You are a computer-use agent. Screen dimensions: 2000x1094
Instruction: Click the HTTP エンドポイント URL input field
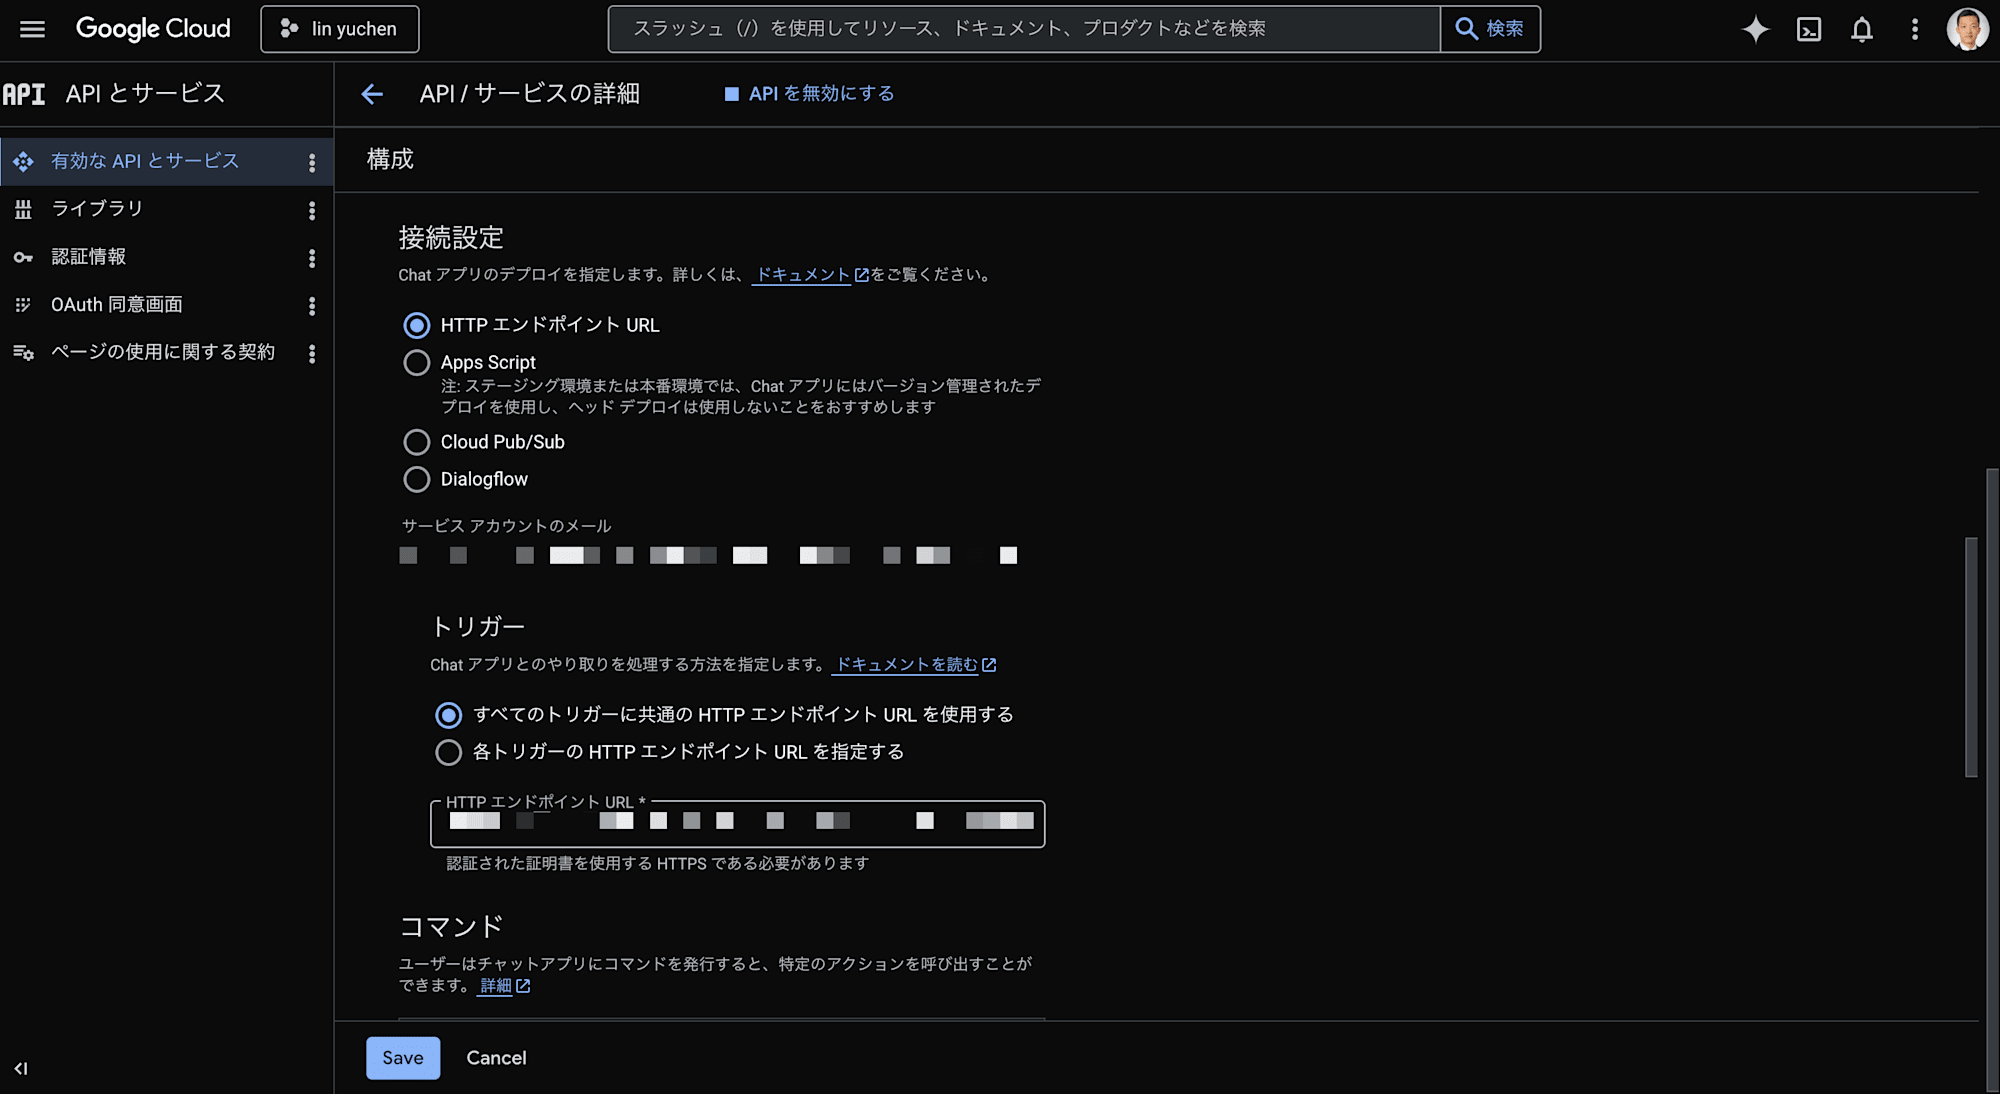pyautogui.click(x=738, y=824)
